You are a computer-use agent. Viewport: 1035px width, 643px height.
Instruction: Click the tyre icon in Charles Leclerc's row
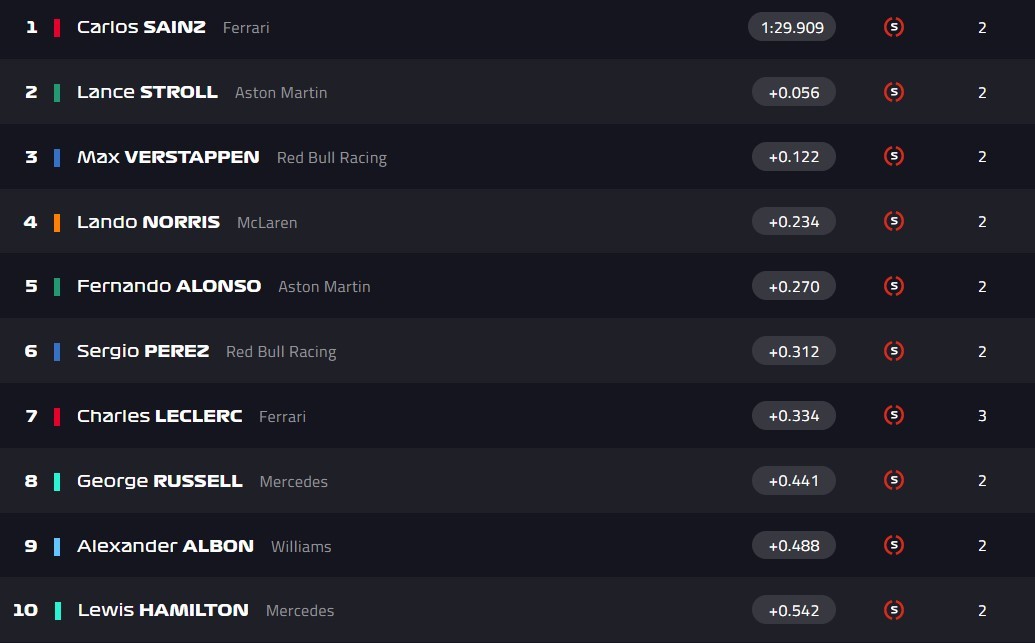(x=894, y=415)
